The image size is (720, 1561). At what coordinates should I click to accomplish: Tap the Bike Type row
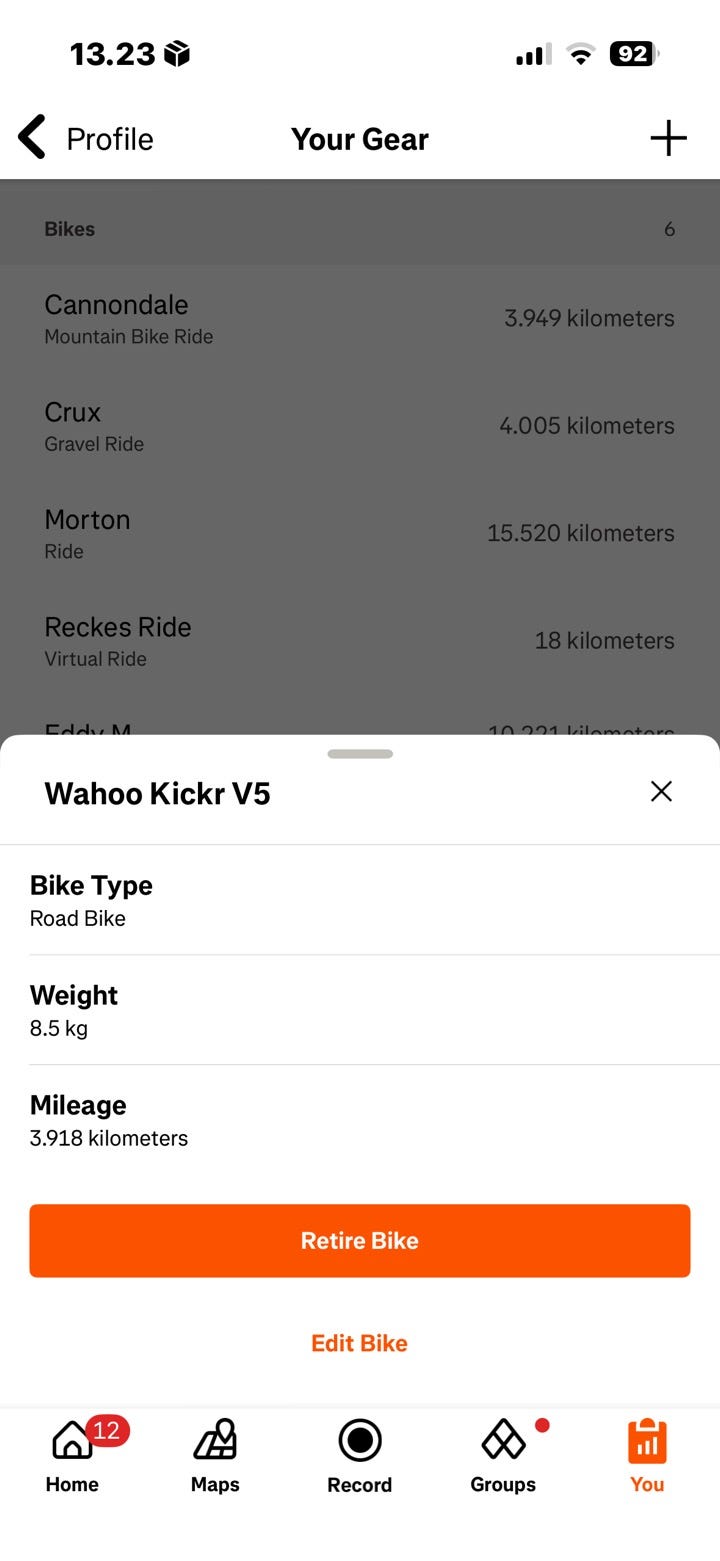[x=360, y=900]
